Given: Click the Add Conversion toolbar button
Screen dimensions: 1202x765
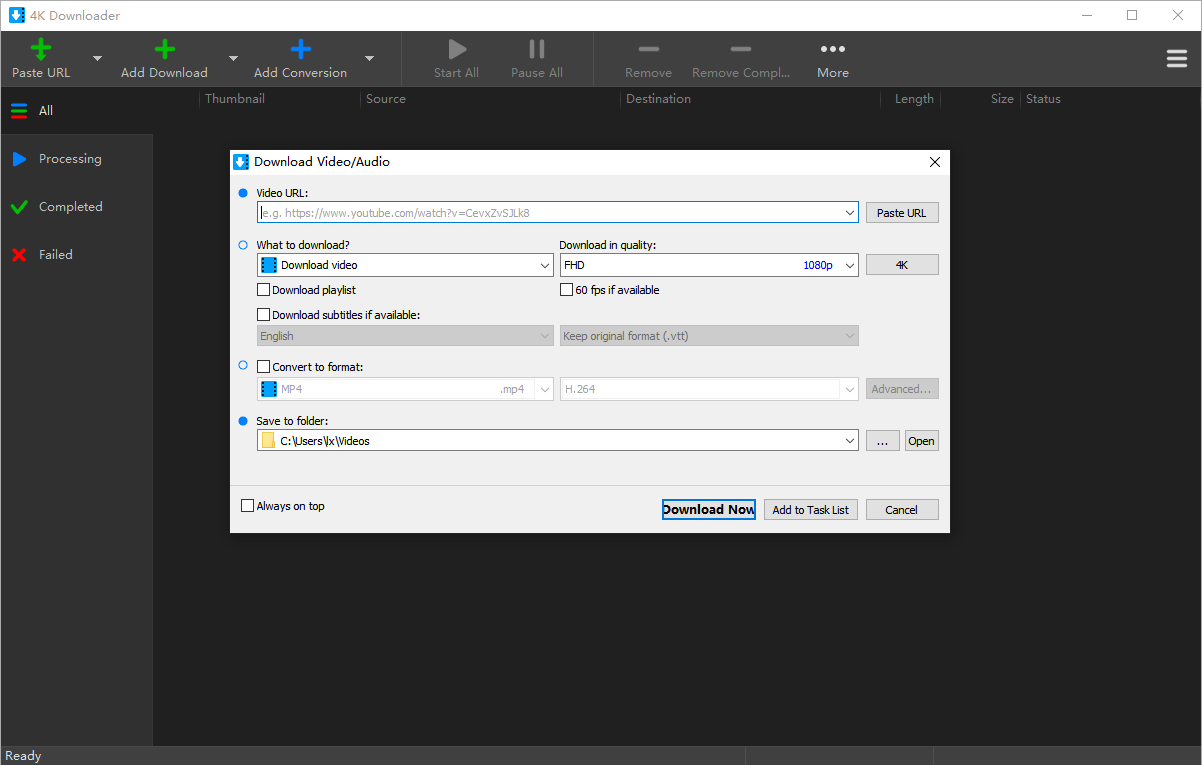Looking at the screenshot, I should tap(300, 58).
